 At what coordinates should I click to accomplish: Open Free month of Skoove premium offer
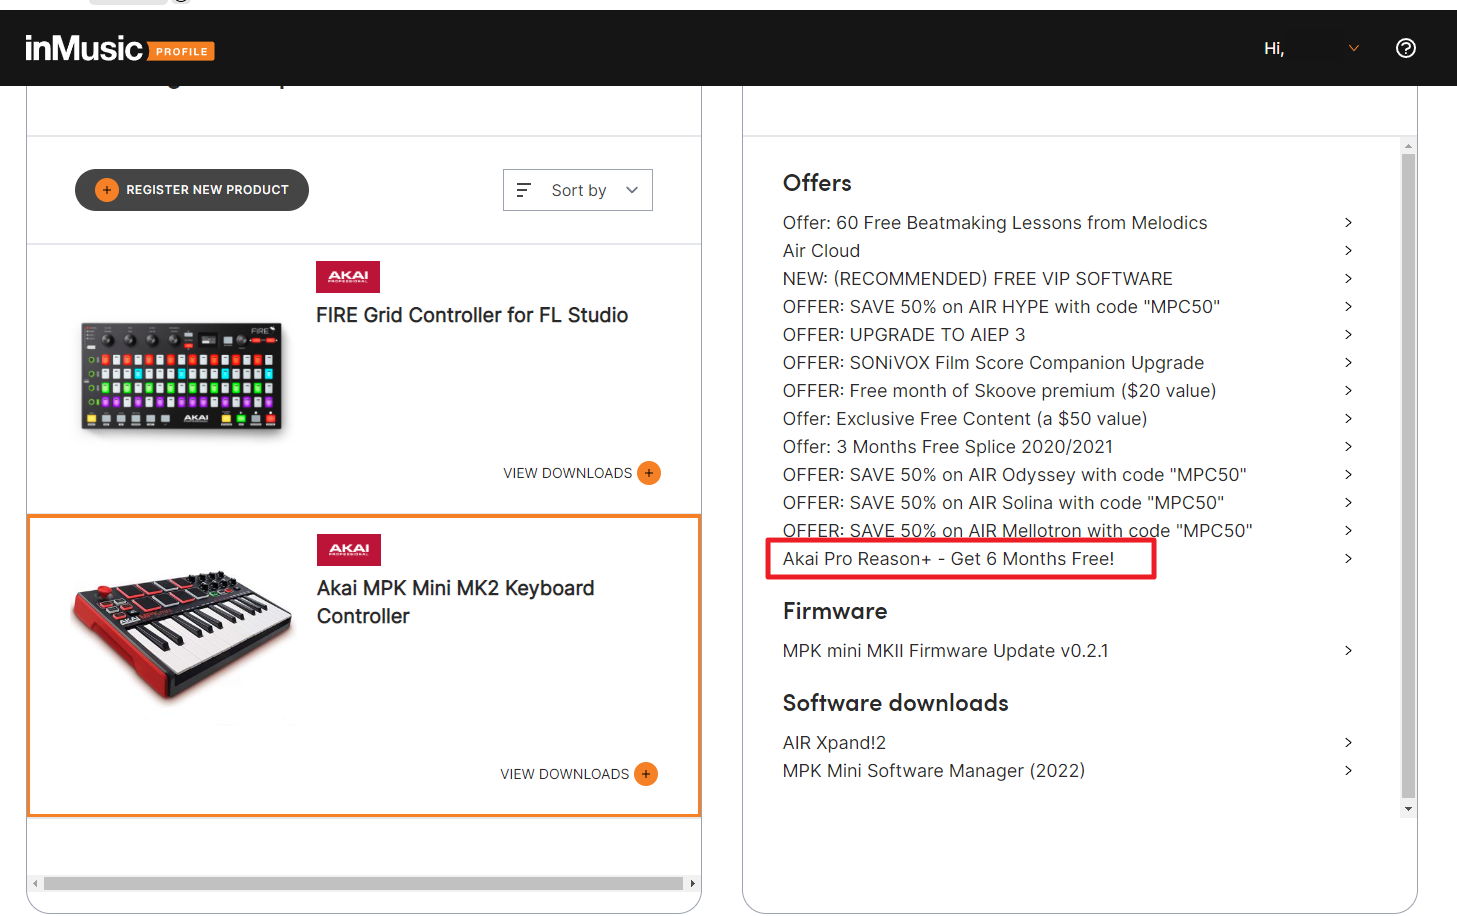click(999, 391)
